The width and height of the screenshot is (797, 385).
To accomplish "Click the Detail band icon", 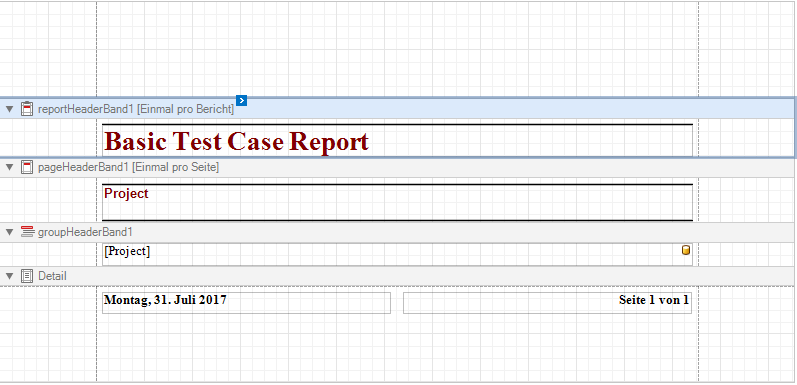I will (x=27, y=276).
